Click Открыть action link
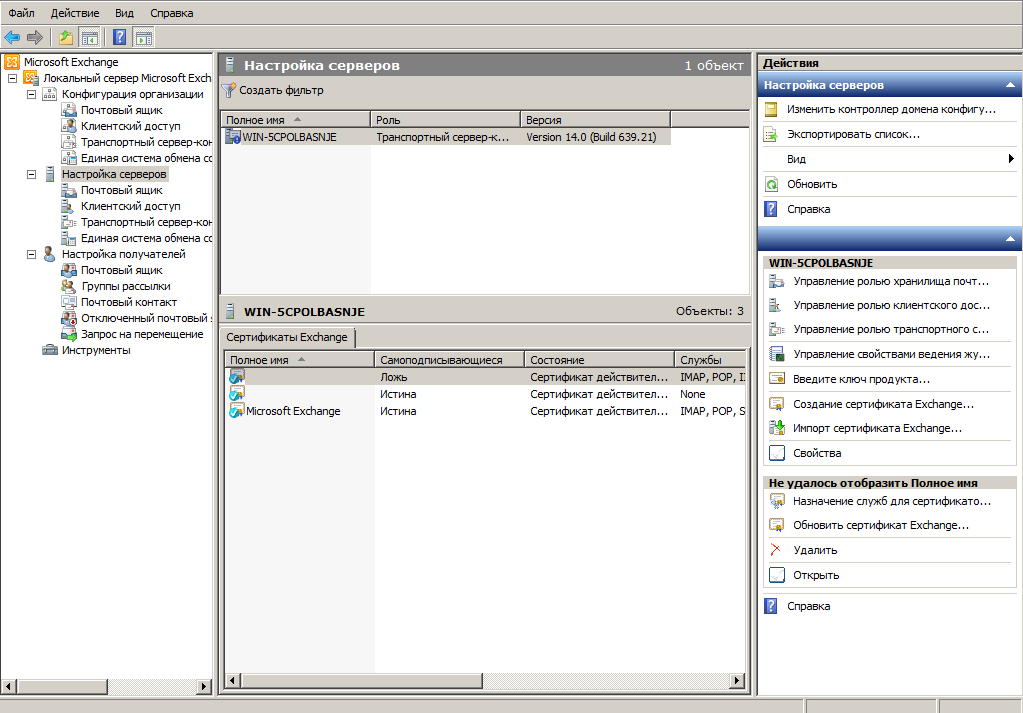The width and height of the screenshot is (1023, 713). (816, 575)
